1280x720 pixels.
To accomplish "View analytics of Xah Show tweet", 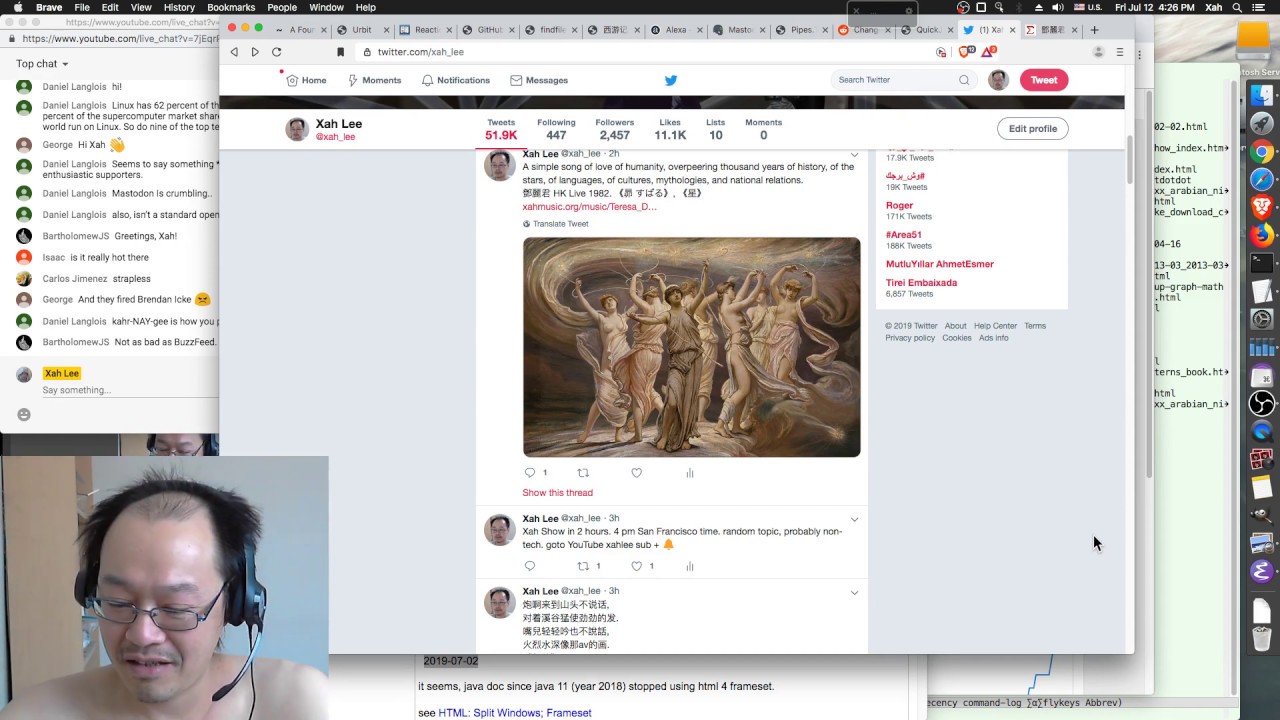I will [690, 566].
